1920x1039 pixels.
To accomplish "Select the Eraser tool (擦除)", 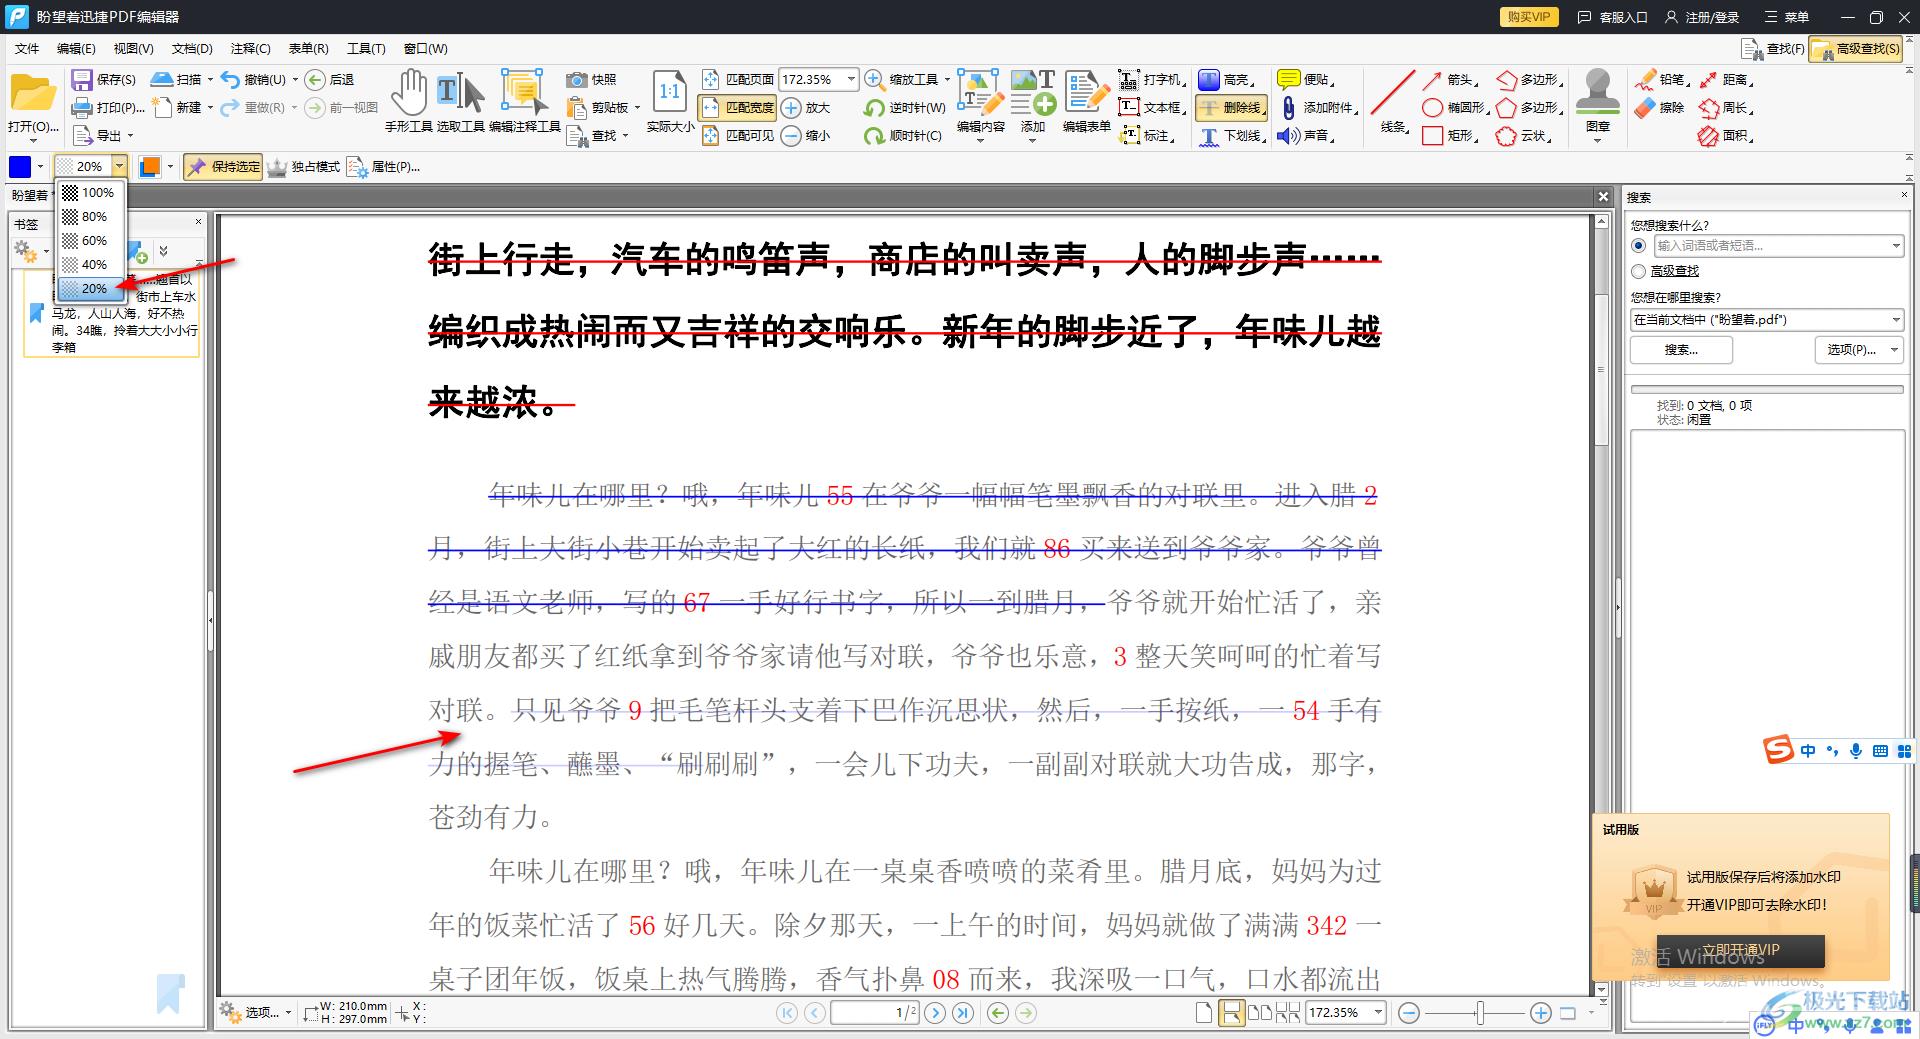I will [1659, 108].
